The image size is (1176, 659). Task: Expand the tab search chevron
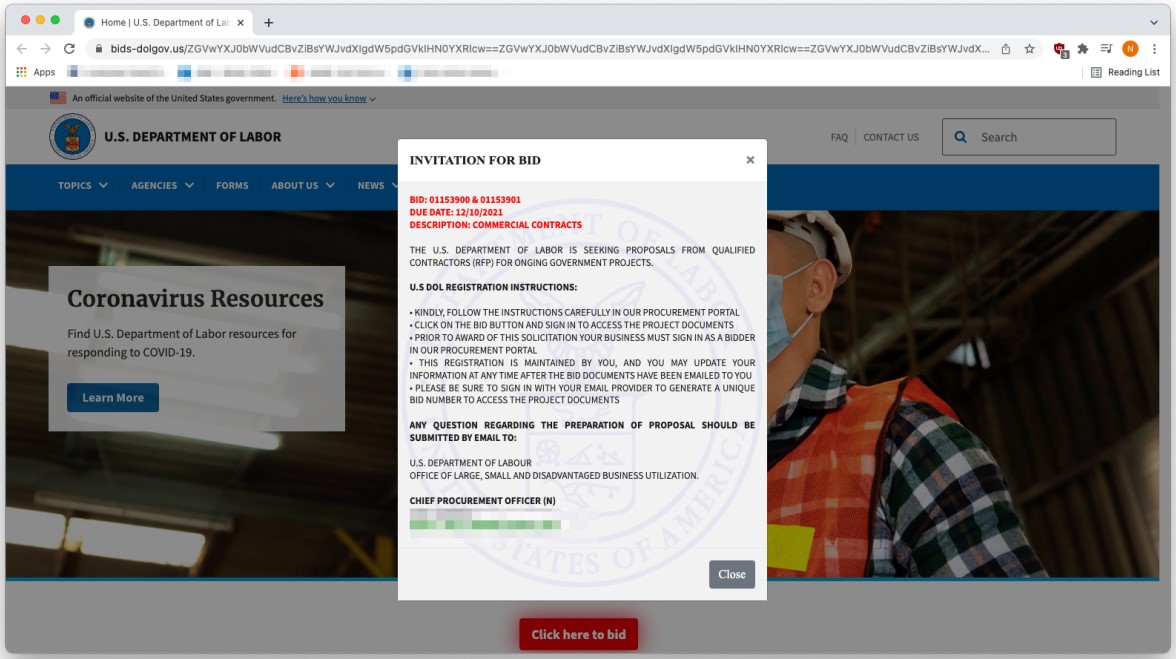1154,22
